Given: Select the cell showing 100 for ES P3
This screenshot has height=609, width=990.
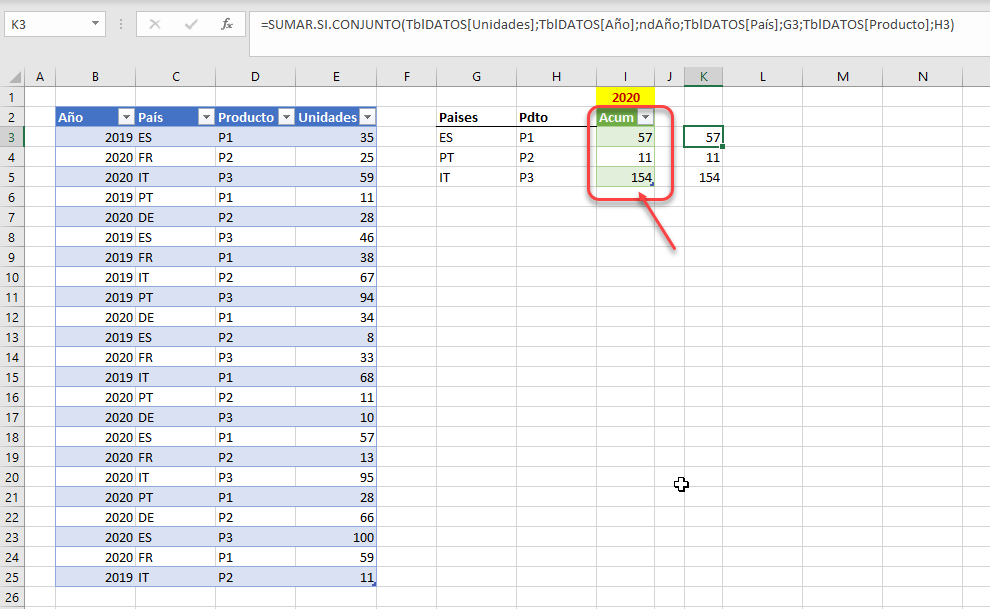Looking at the screenshot, I should [336, 537].
